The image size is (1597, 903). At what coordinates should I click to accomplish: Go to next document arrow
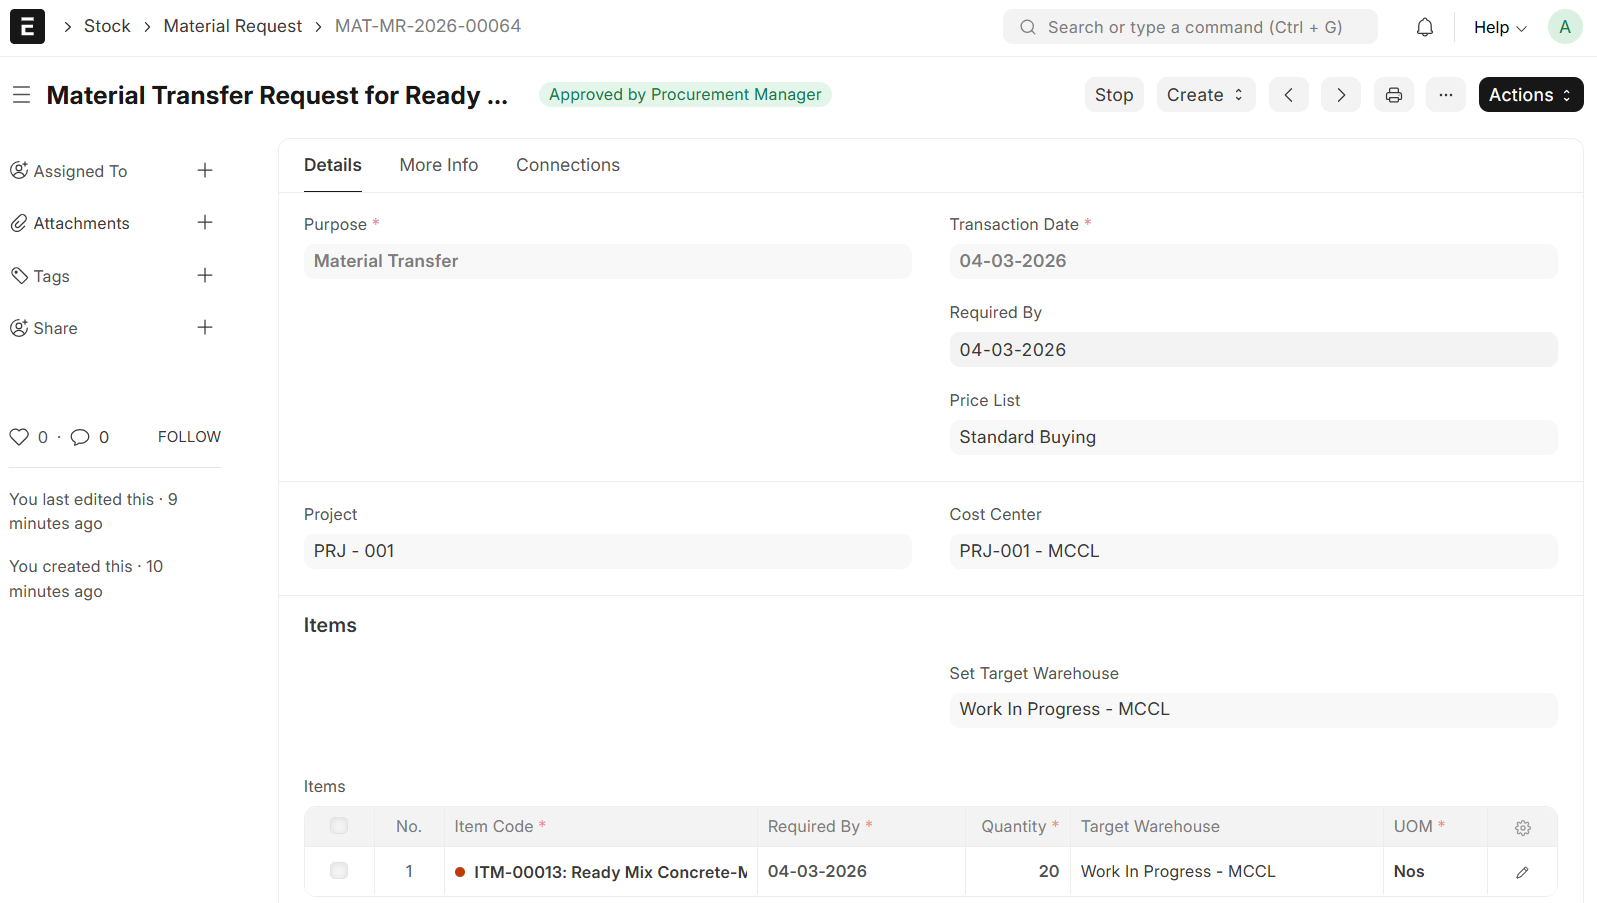tap(1340, 95)
